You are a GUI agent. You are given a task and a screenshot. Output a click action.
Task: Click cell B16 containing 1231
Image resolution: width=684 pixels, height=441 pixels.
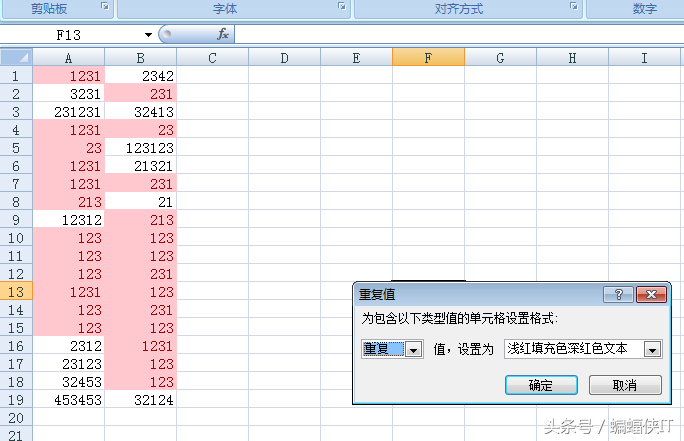pos(140,345)
